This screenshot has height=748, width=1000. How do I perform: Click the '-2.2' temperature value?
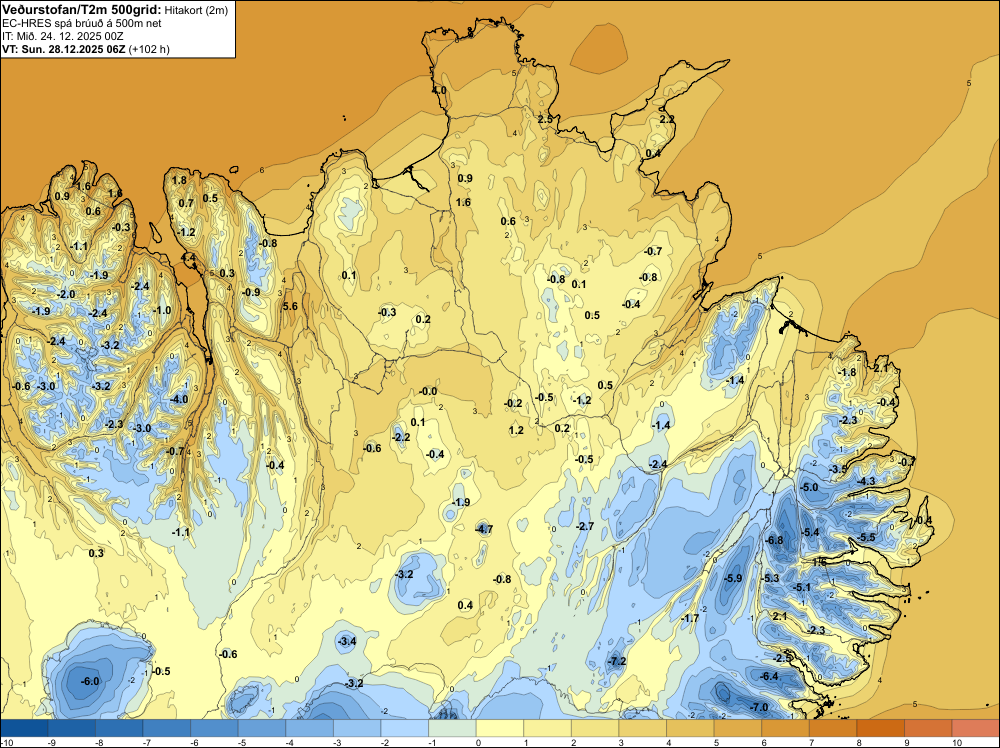(x=401, y=437)
